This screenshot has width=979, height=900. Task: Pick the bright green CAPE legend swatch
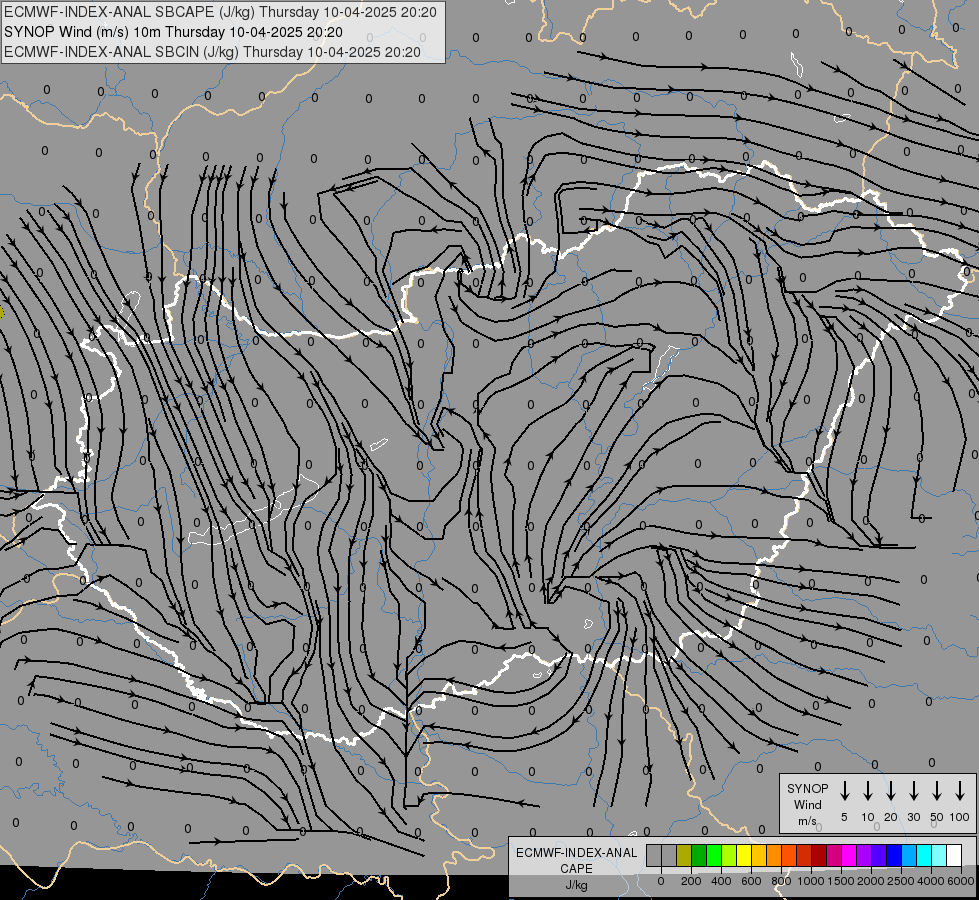coord(714,855)
